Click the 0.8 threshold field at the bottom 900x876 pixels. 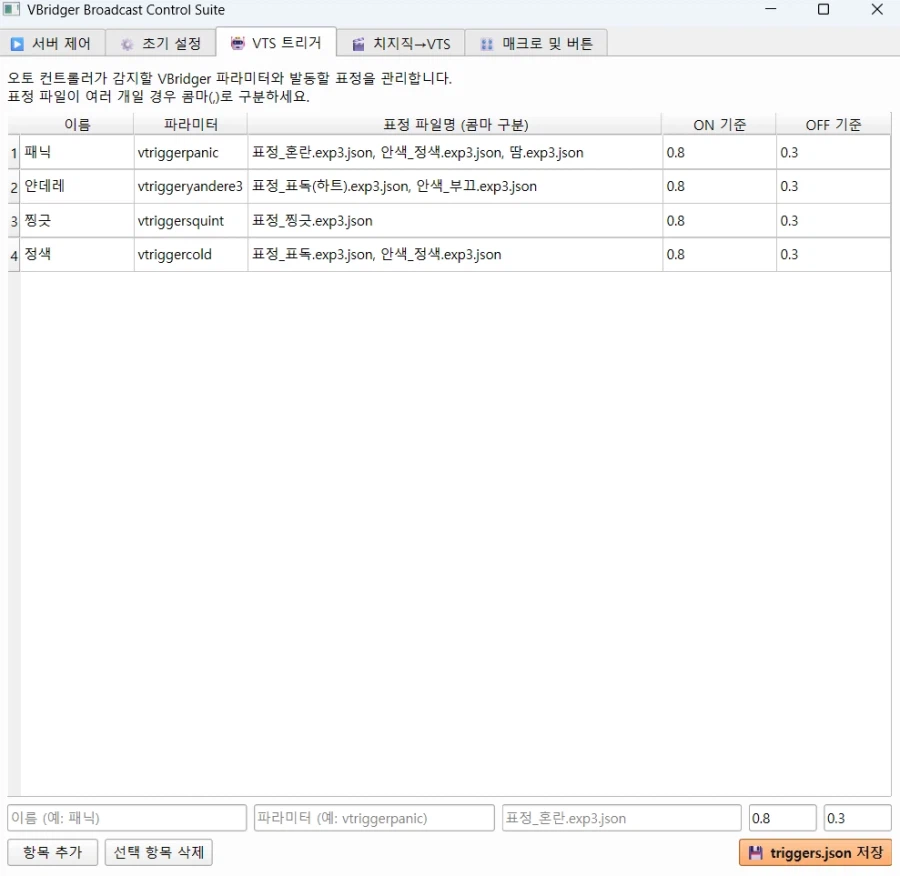pos(782,817)
